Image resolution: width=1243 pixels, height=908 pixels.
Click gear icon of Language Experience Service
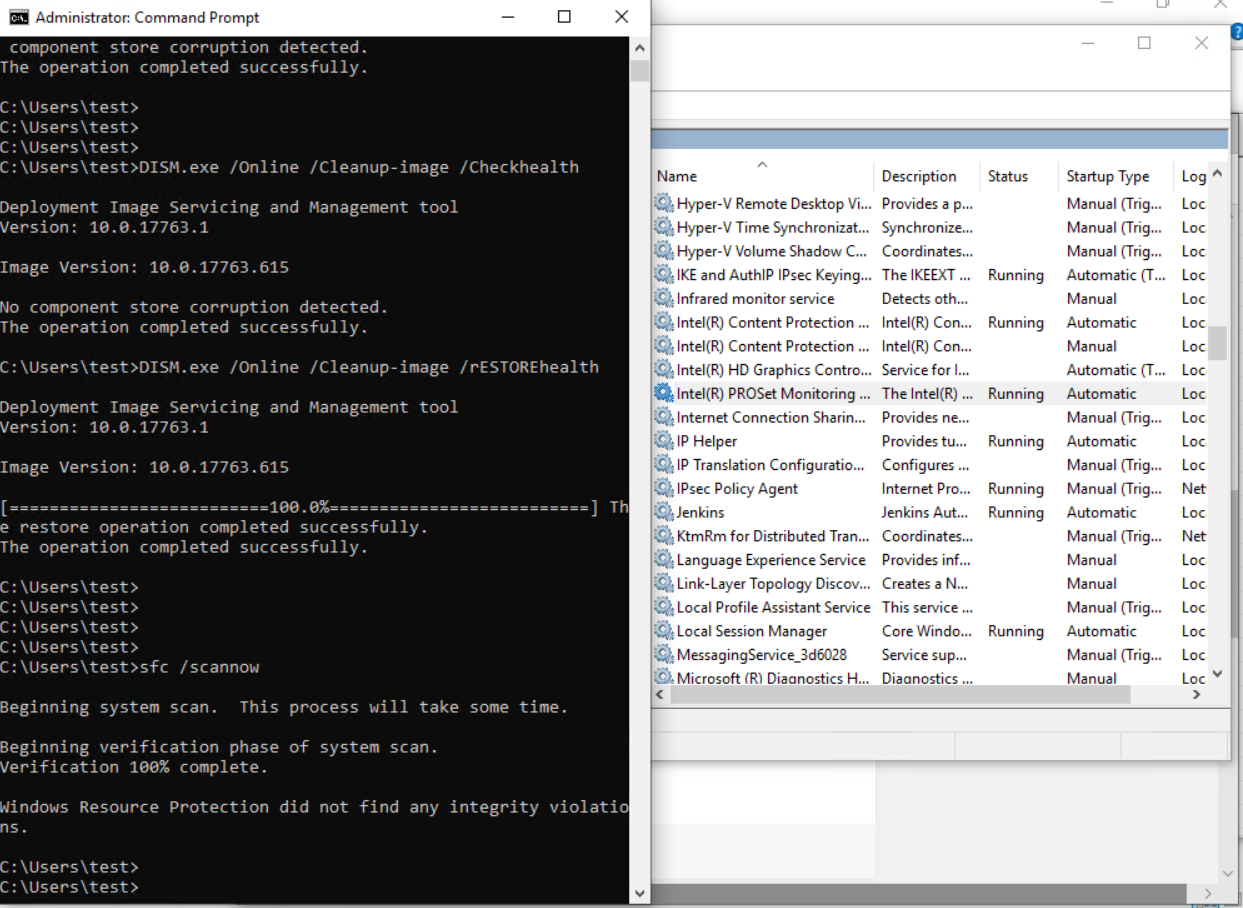point(663,559)
